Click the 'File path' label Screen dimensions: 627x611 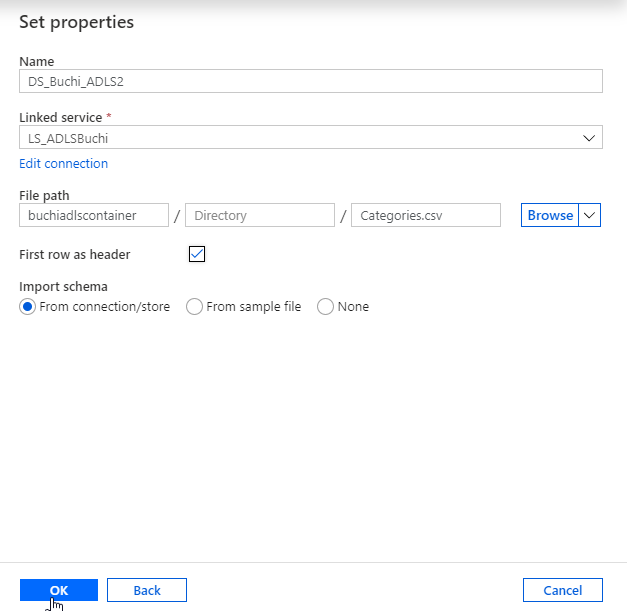(x=44, y=196)
